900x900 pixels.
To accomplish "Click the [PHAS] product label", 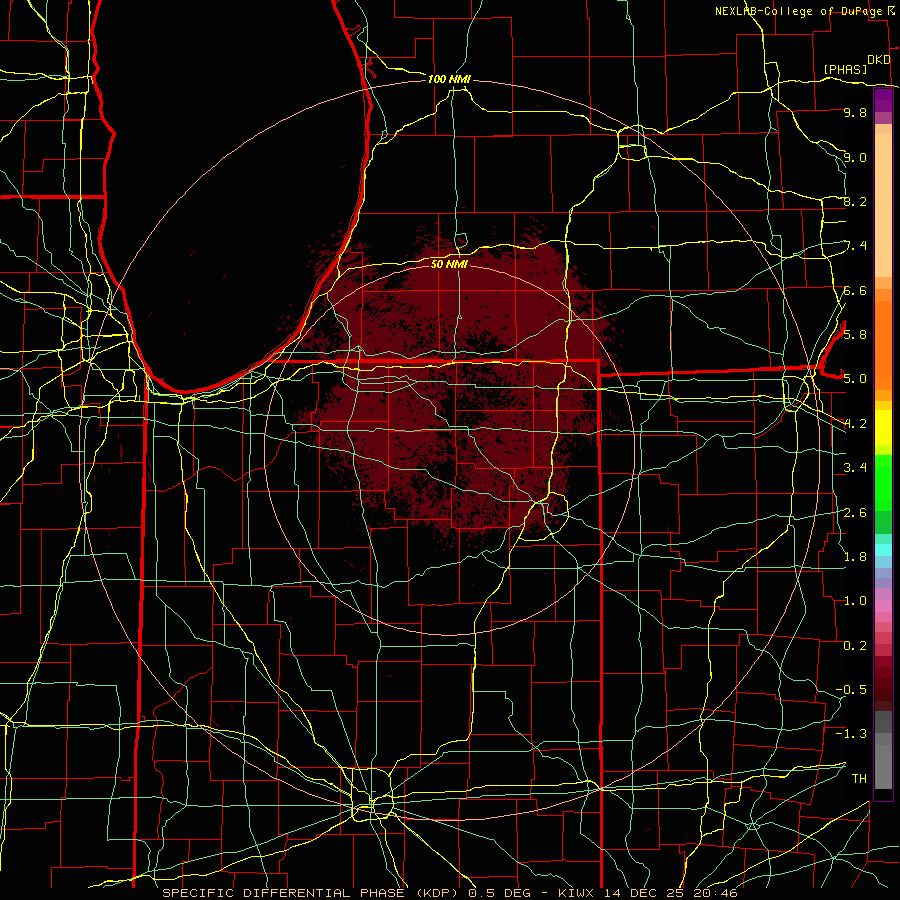I will click(x=845, y=69).
